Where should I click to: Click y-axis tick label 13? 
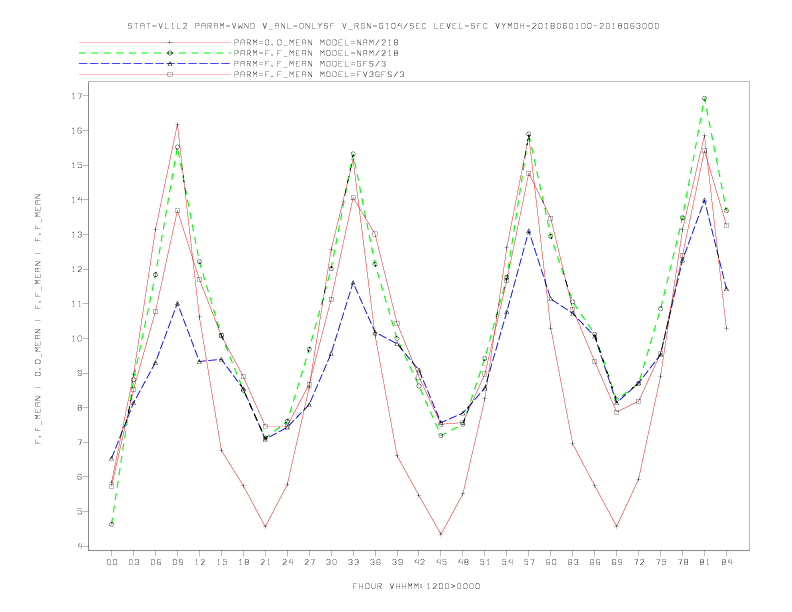[x=77, y=234]
